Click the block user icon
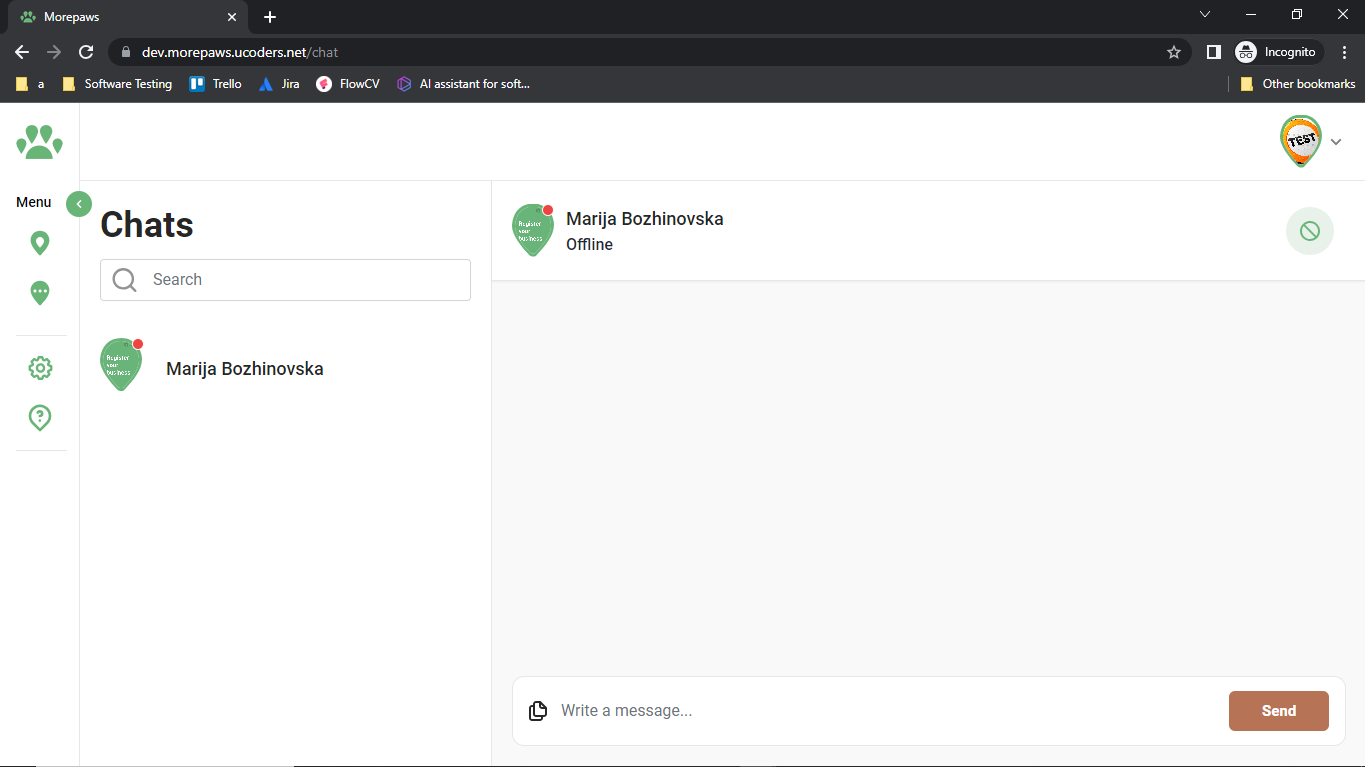 [1309, 231]
